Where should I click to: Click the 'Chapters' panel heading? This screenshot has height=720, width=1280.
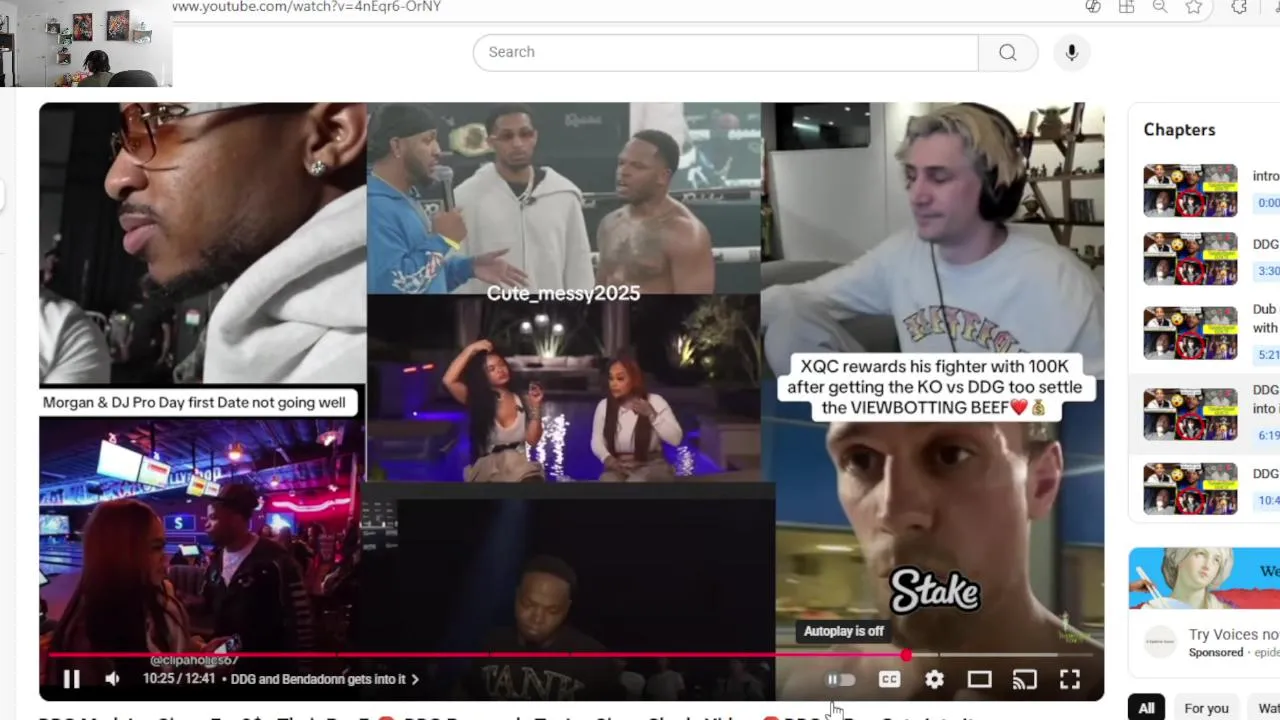(1179, 130)
